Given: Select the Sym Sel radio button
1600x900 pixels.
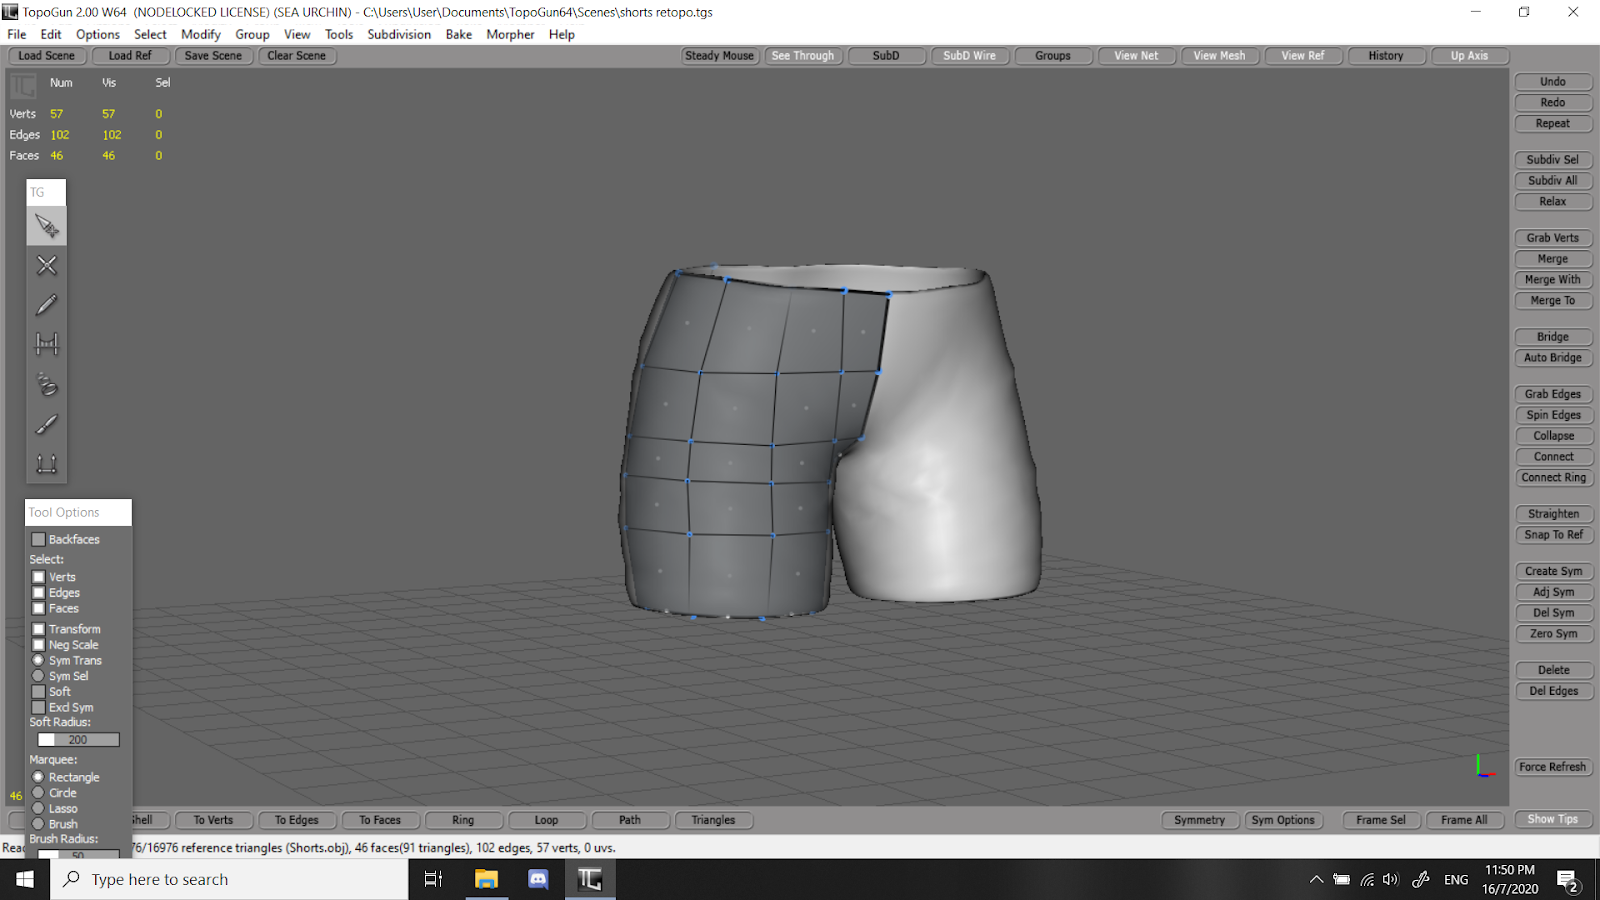Looking at the screenshot, I should point(38,676).
